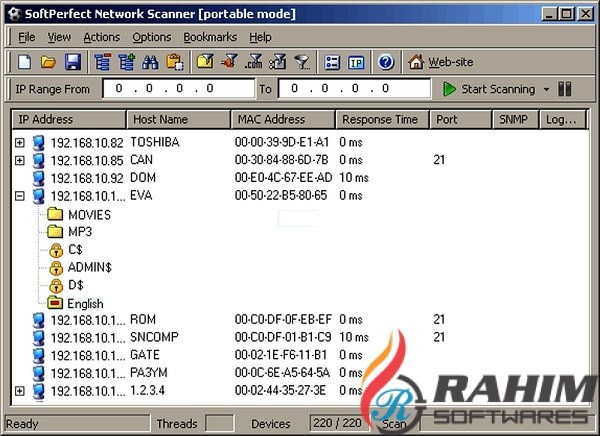This screenshot has width=600, height=436.
Task: Select the MOVIES shared folder
Action: [x=89, y=215]
